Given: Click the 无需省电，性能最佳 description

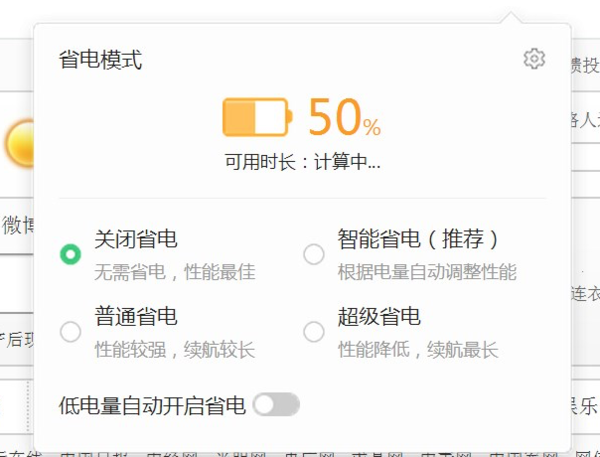Looking at the screenshot, I should click(x=175, y=272).
